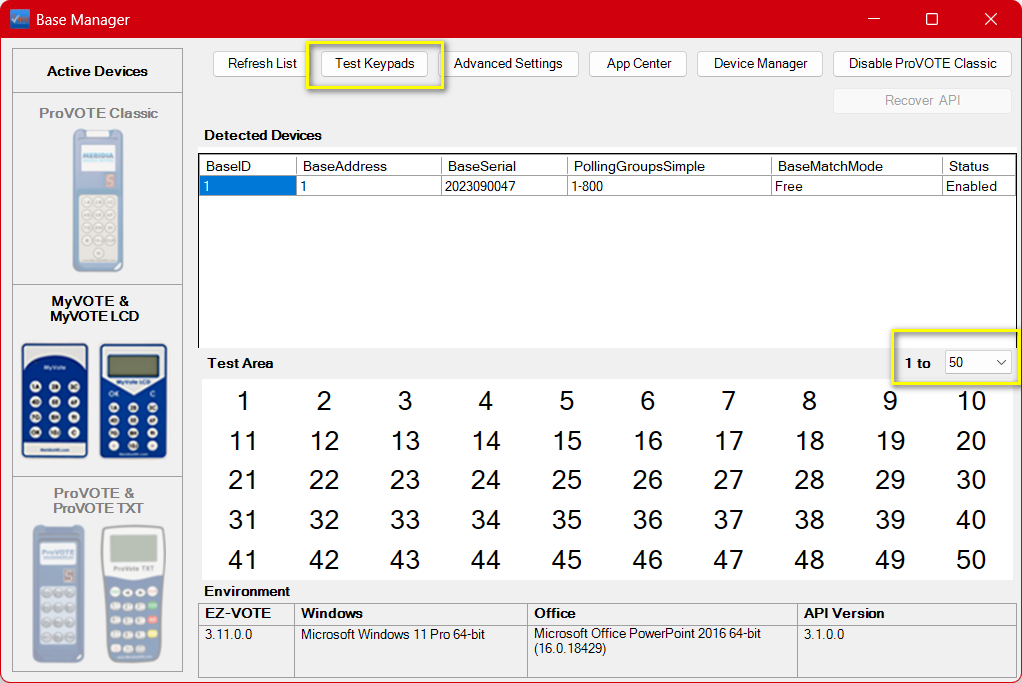Click the polling groups 1-800 cell

click(669, 186)
